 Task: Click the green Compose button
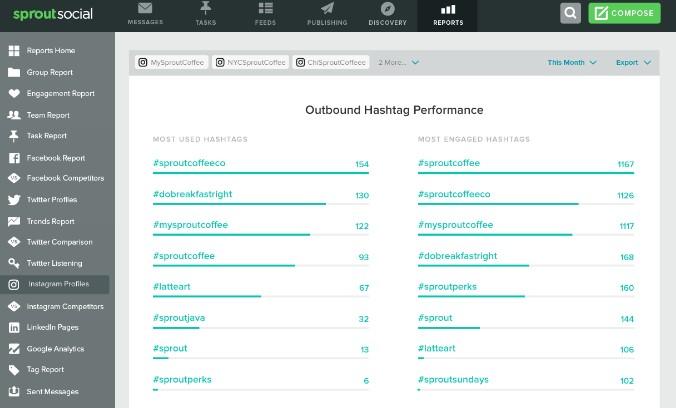[x=625, y=13]
